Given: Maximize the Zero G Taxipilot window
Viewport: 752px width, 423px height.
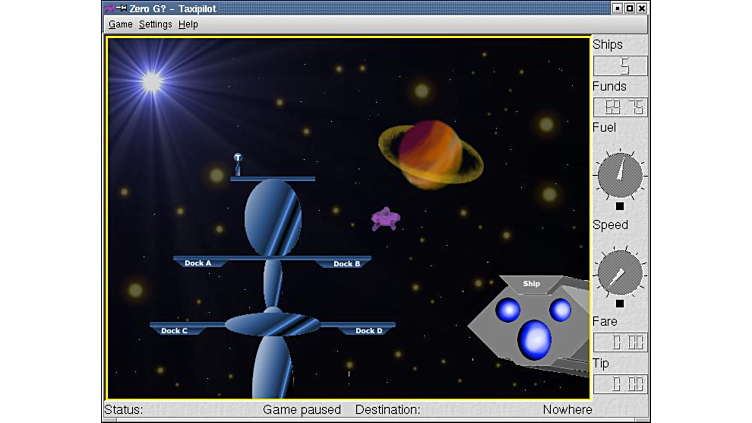Looking at the screenshot, I should click(629, 8).
